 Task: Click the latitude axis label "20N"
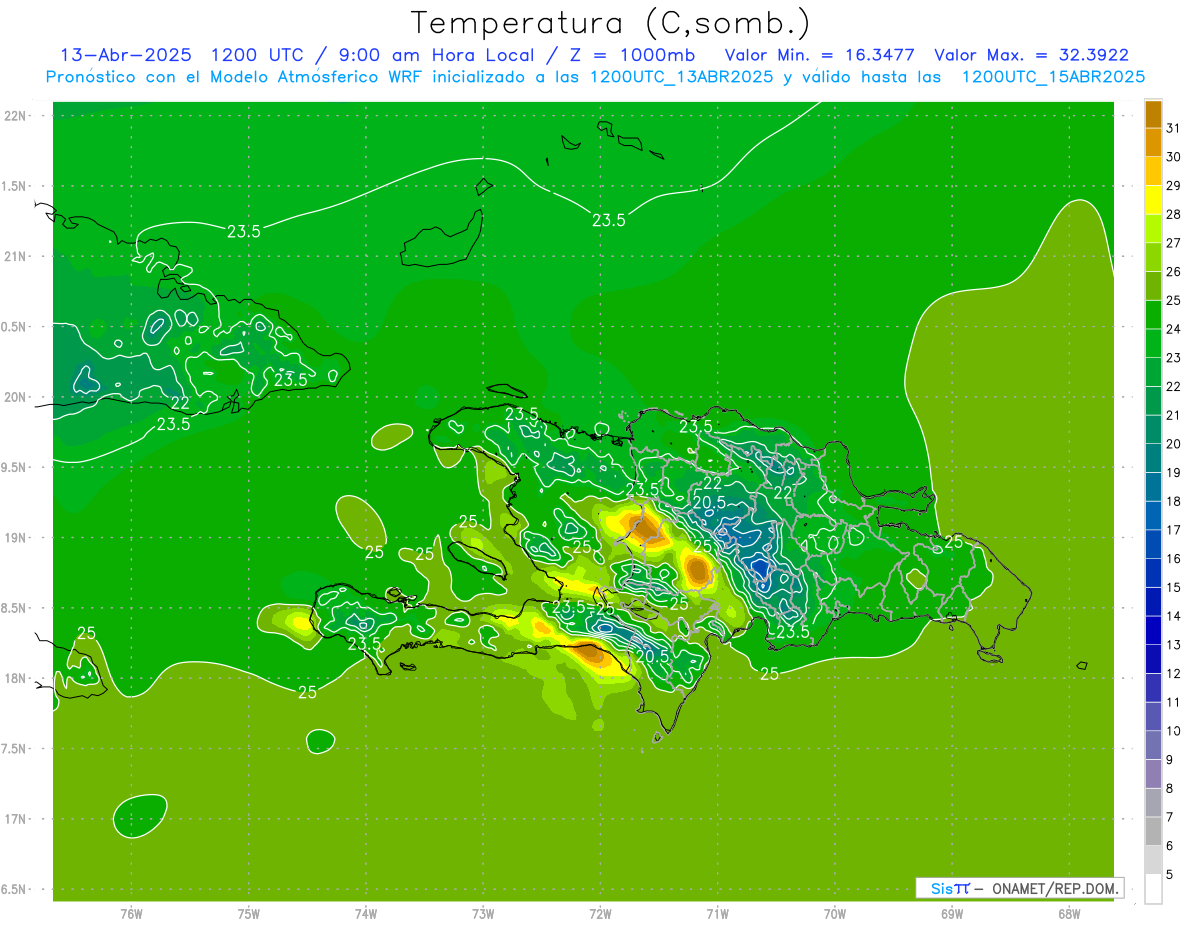coord(16,397)
